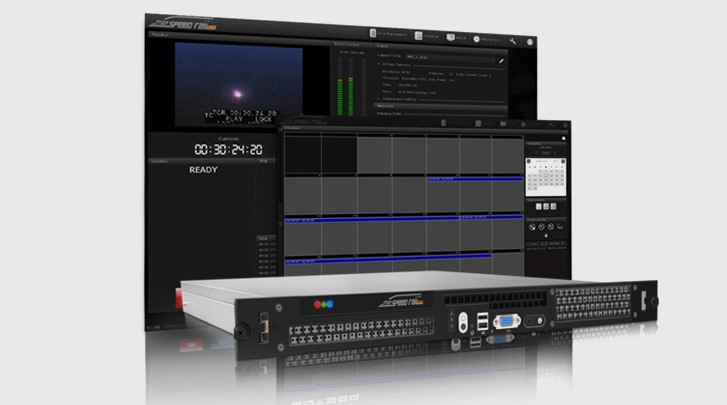Click the third main toolbar button
727x405 pixels.
[x=457, y=38]
